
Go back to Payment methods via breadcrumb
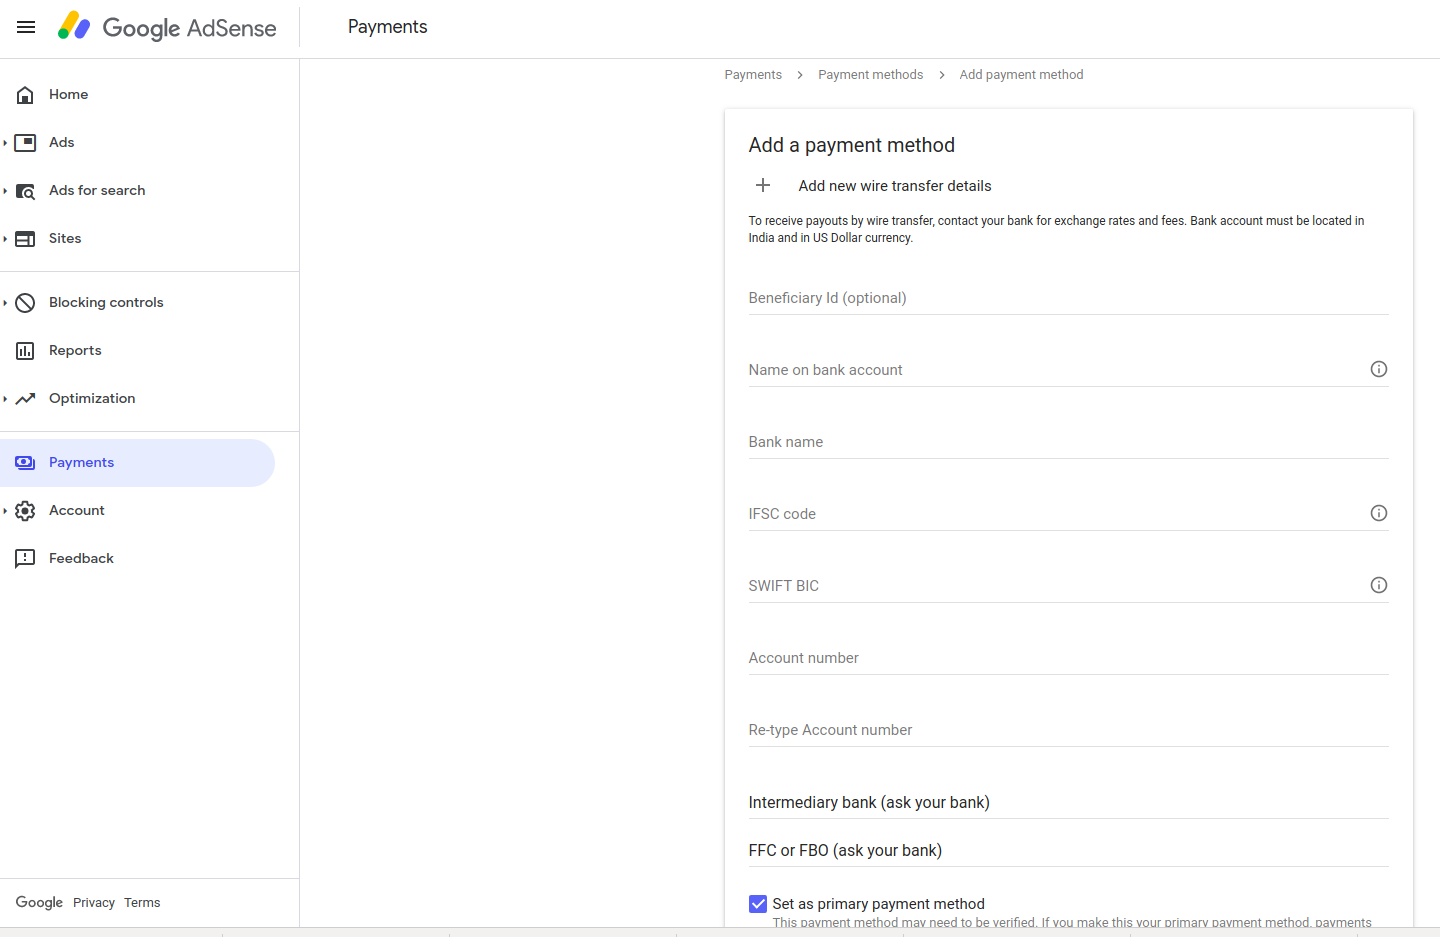tap(870, 74)
